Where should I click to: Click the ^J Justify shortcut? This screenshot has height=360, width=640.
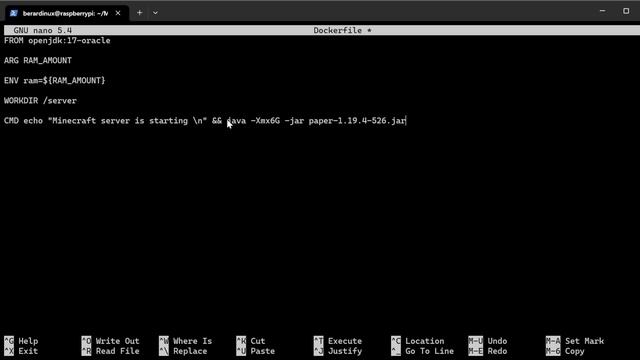pos(338,351)
